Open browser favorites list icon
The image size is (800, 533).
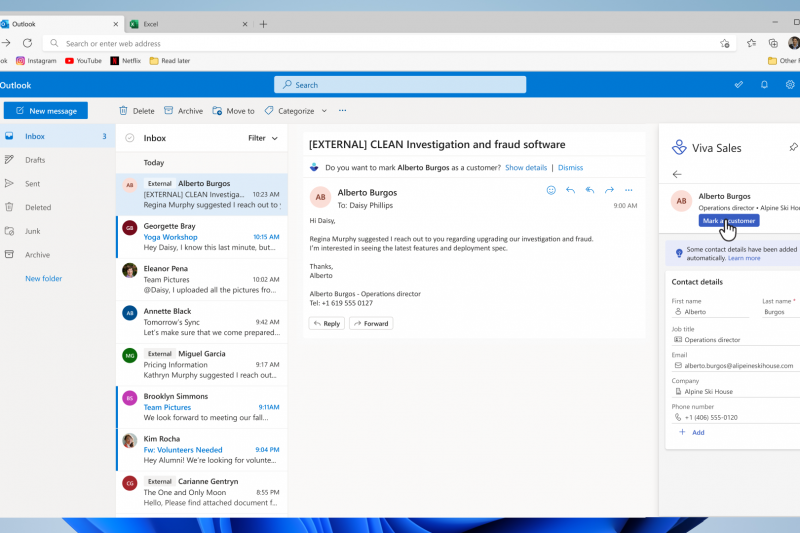[752, 43]
